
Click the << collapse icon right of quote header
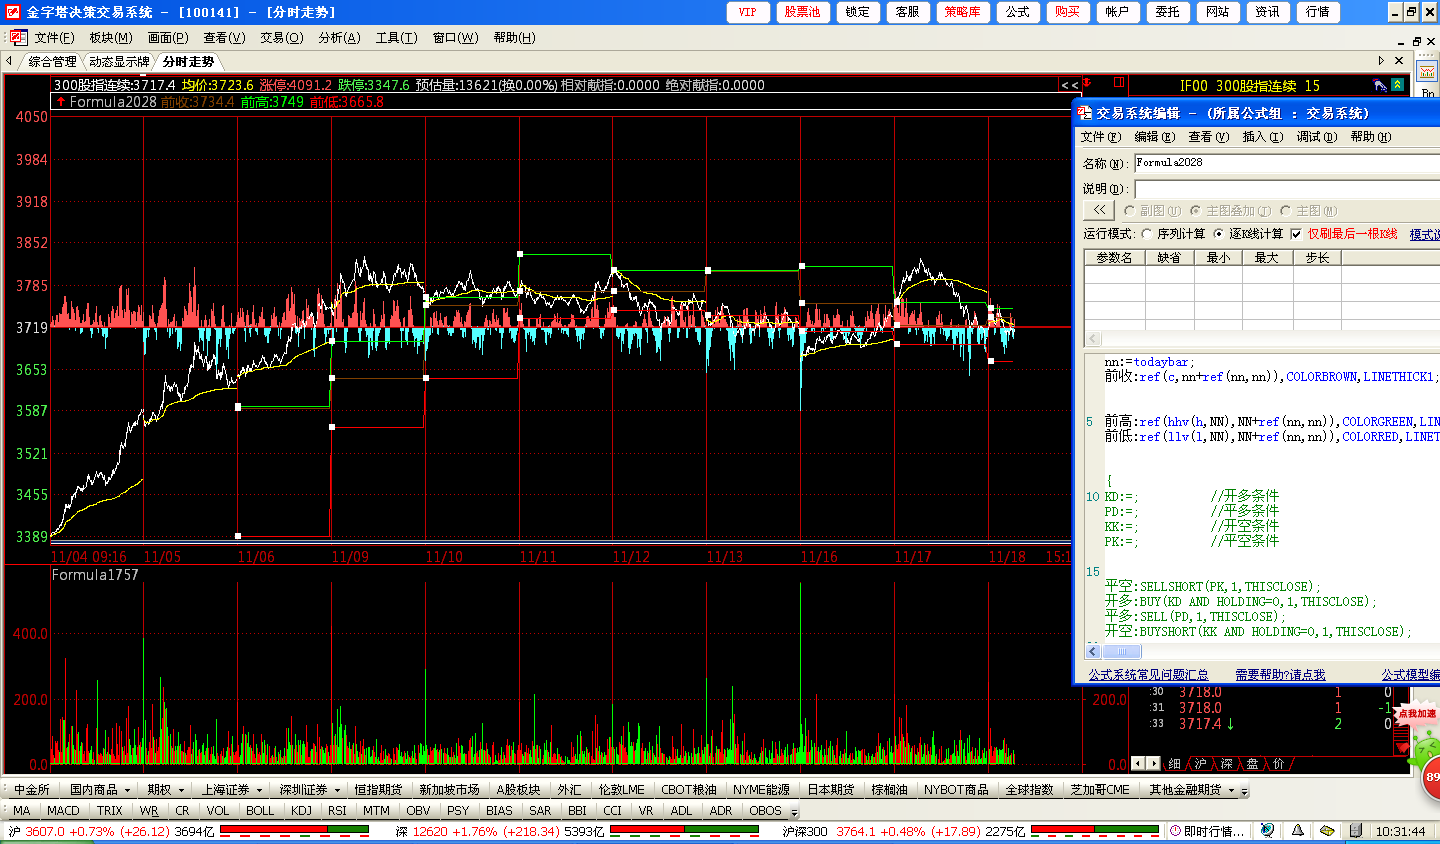coord(1070,86)
